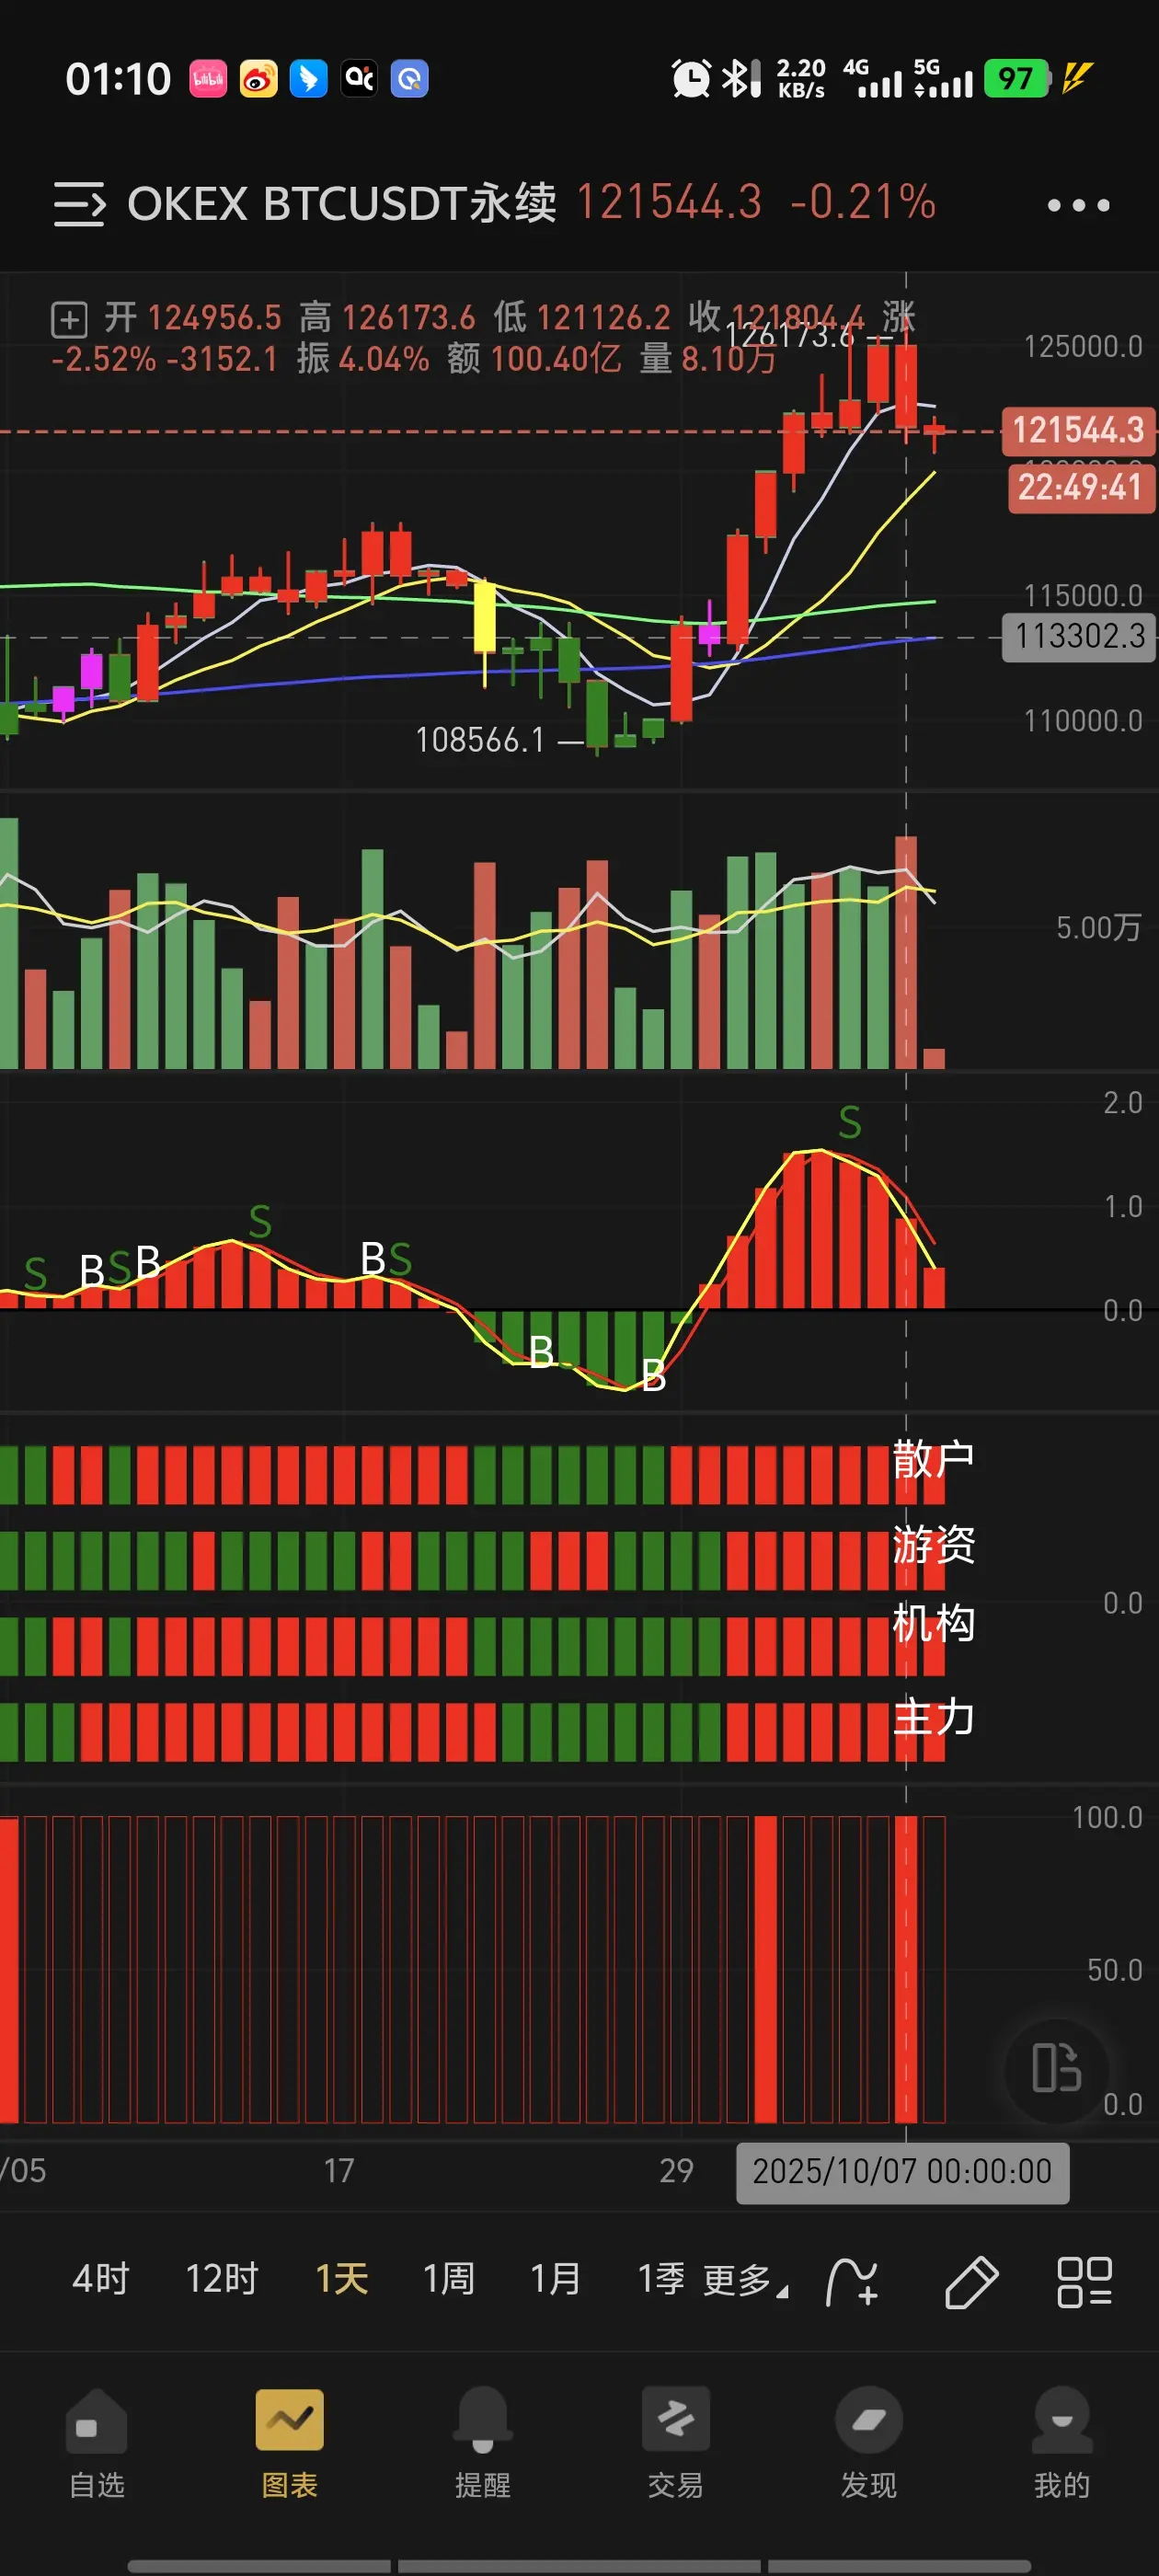Select the 1天 timeframe

point(342,2279)
